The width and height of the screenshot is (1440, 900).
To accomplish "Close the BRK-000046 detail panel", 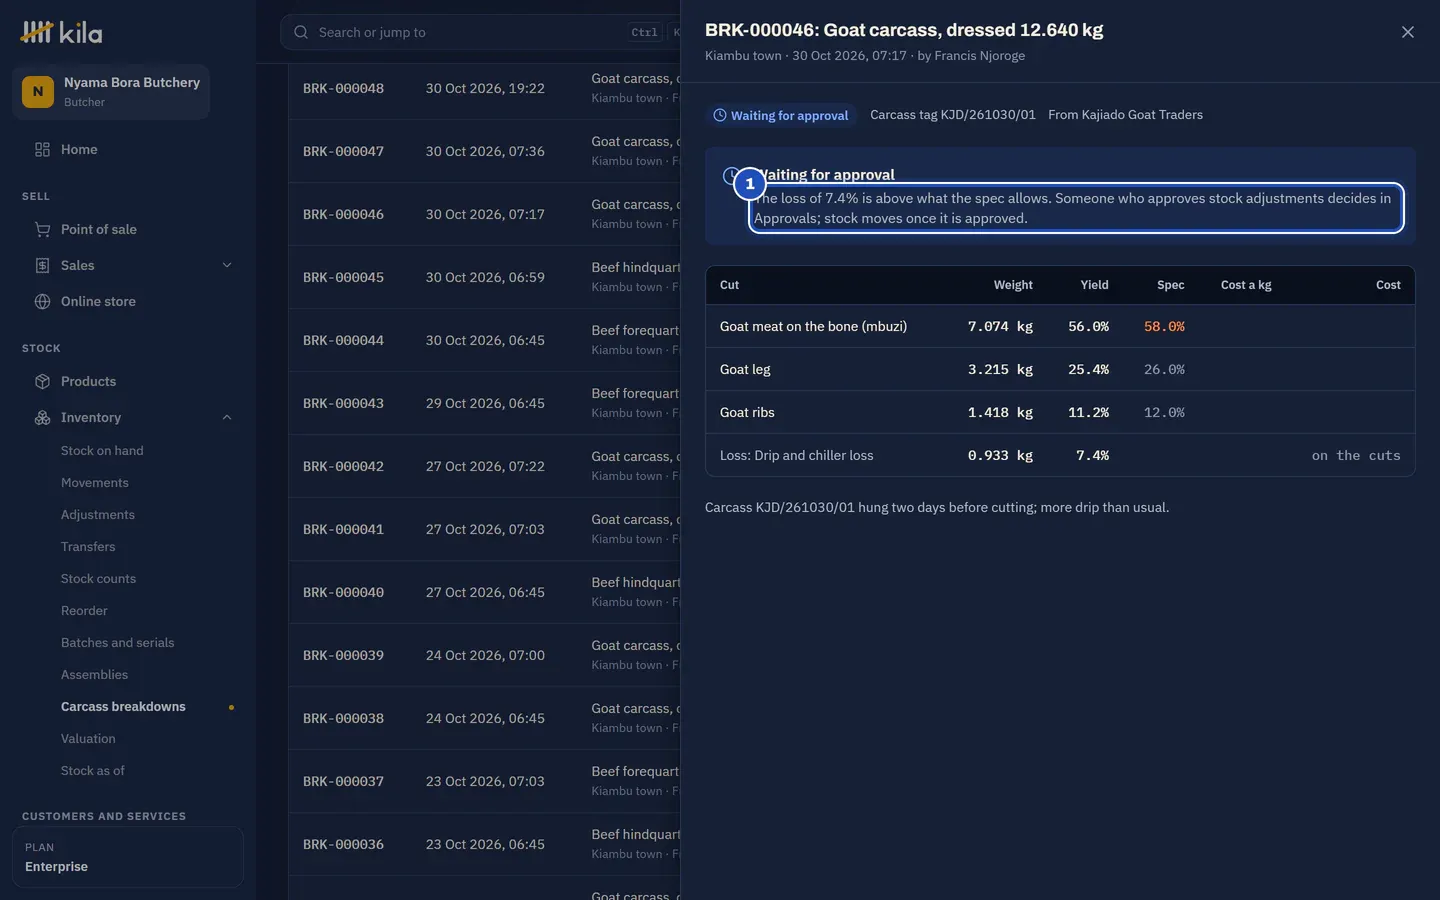I will 1408,32.
